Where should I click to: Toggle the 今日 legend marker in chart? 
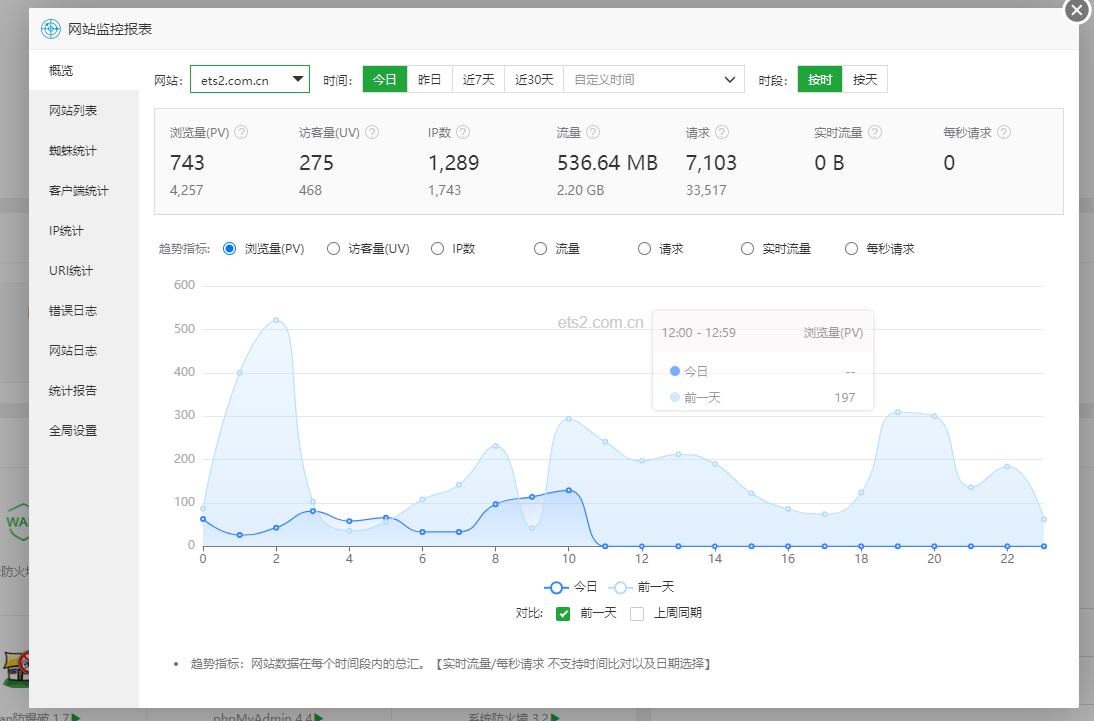pyautogui.click(x=556, y=588)
